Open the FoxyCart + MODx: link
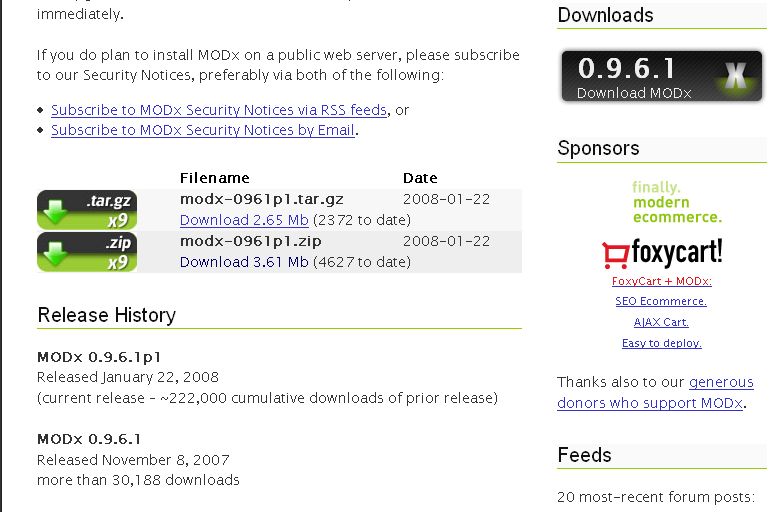The height and width of the screenshot is (512, 777). tap(662, 281)
